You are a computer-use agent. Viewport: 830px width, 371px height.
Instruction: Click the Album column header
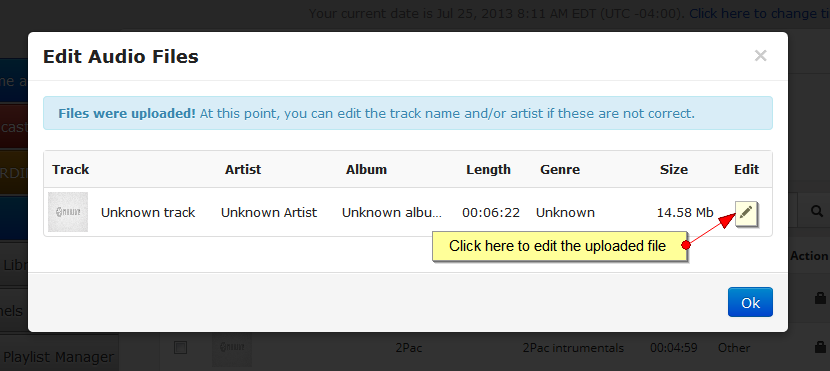[x=366, y=169]
